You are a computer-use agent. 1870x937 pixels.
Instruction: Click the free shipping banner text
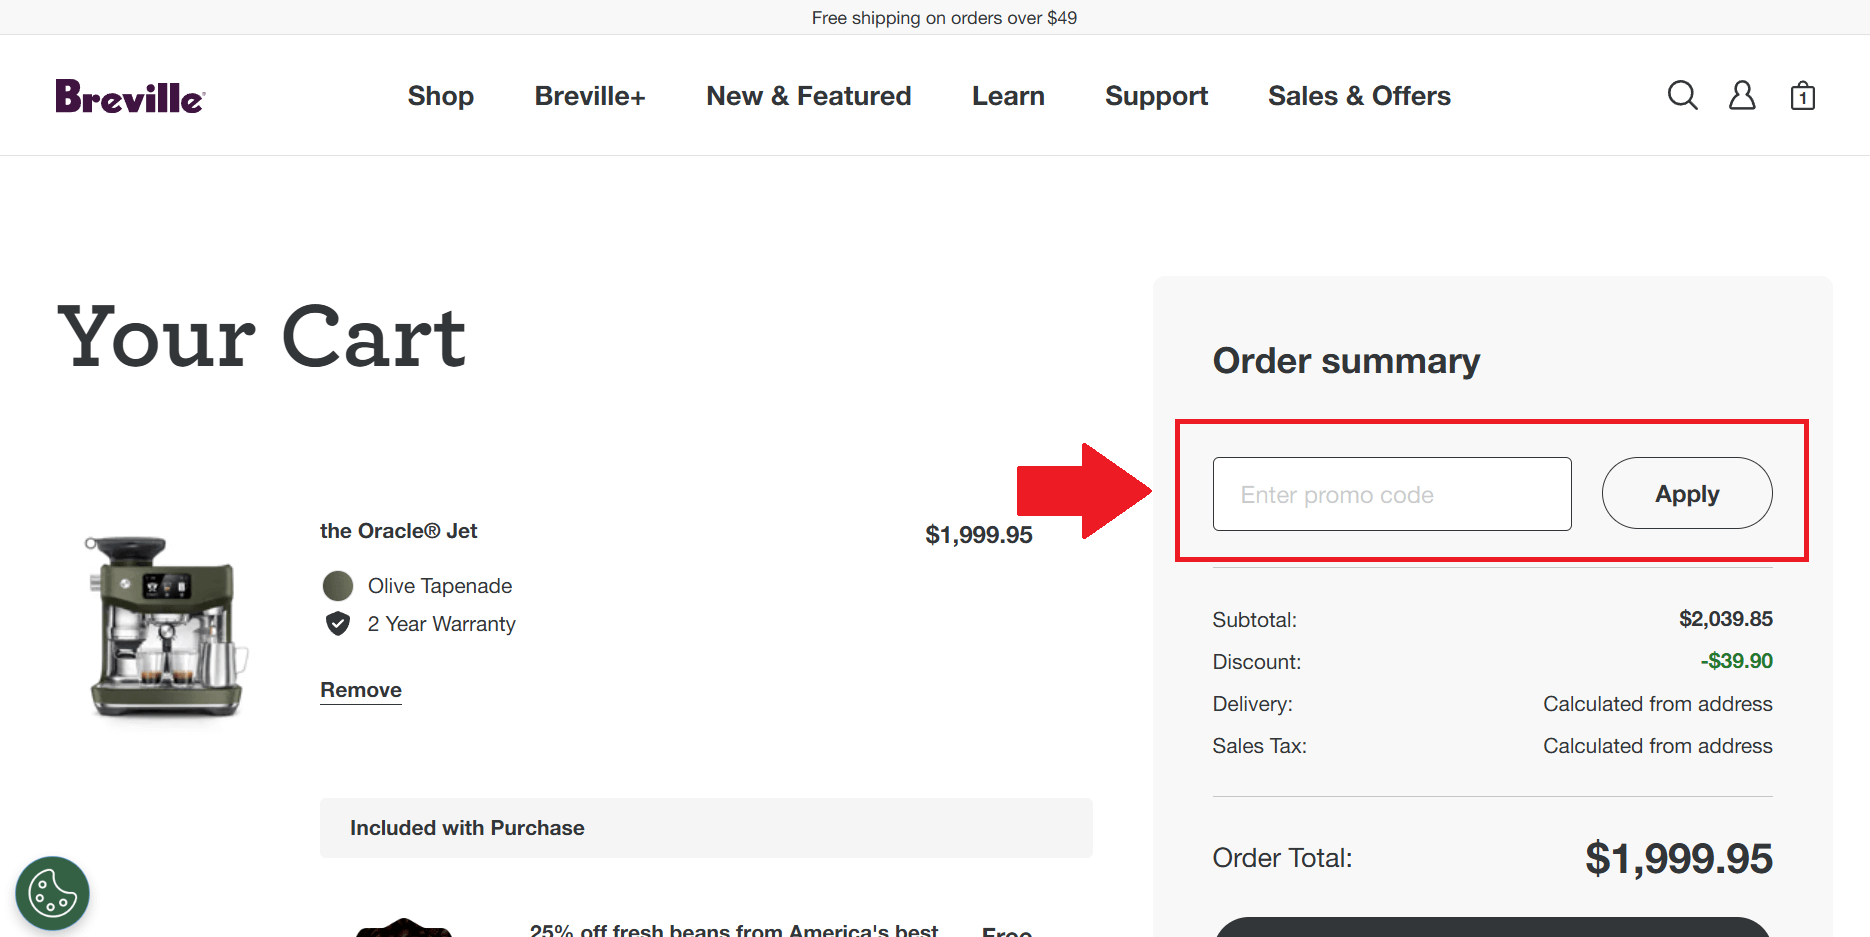(943, 18)
